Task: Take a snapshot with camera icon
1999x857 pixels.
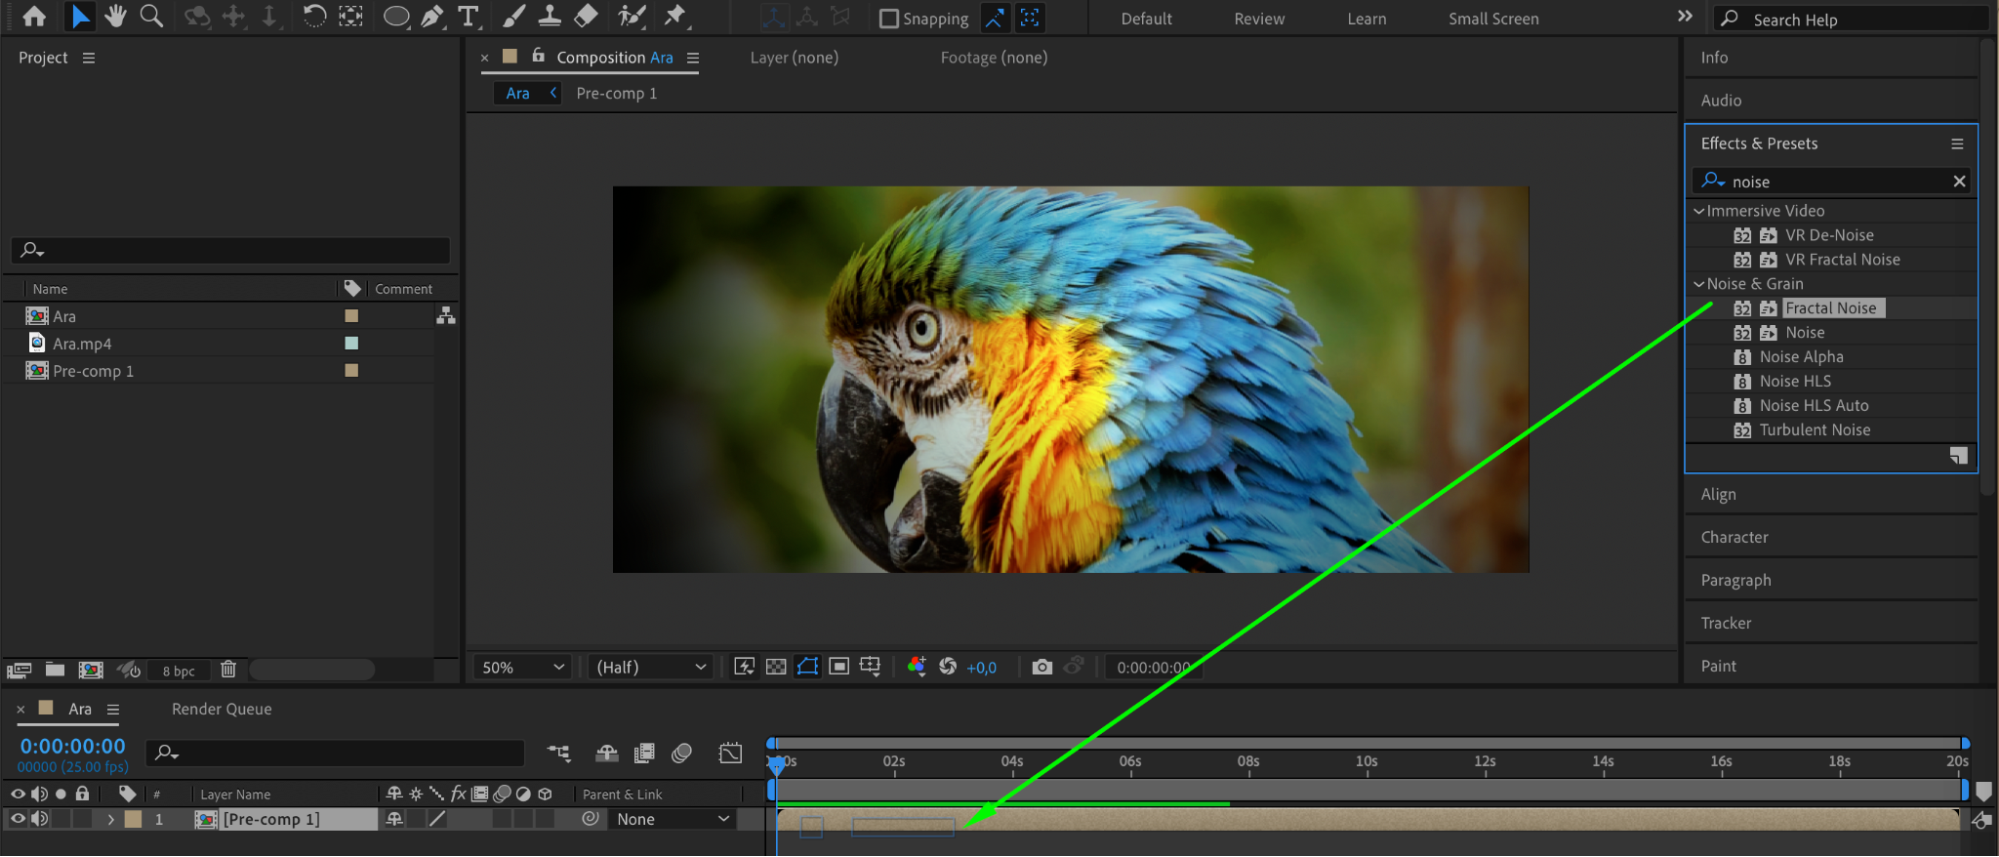Action: pyautogui.click(x=1042, y=667)
